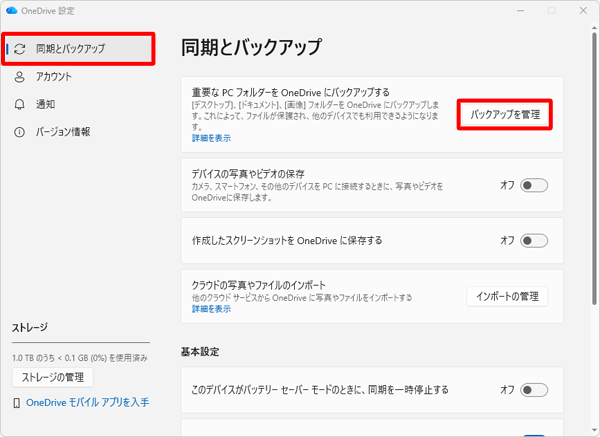Toggle デバイスの写真やビデオの保存 switch

pyautogui.click(x=534, y=185)
